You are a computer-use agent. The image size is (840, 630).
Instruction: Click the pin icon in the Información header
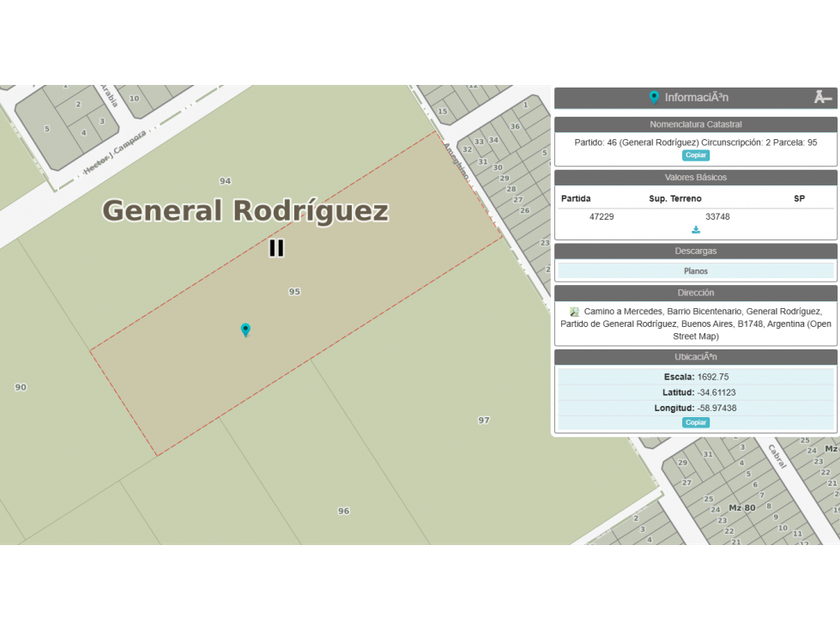pos(654,97)
